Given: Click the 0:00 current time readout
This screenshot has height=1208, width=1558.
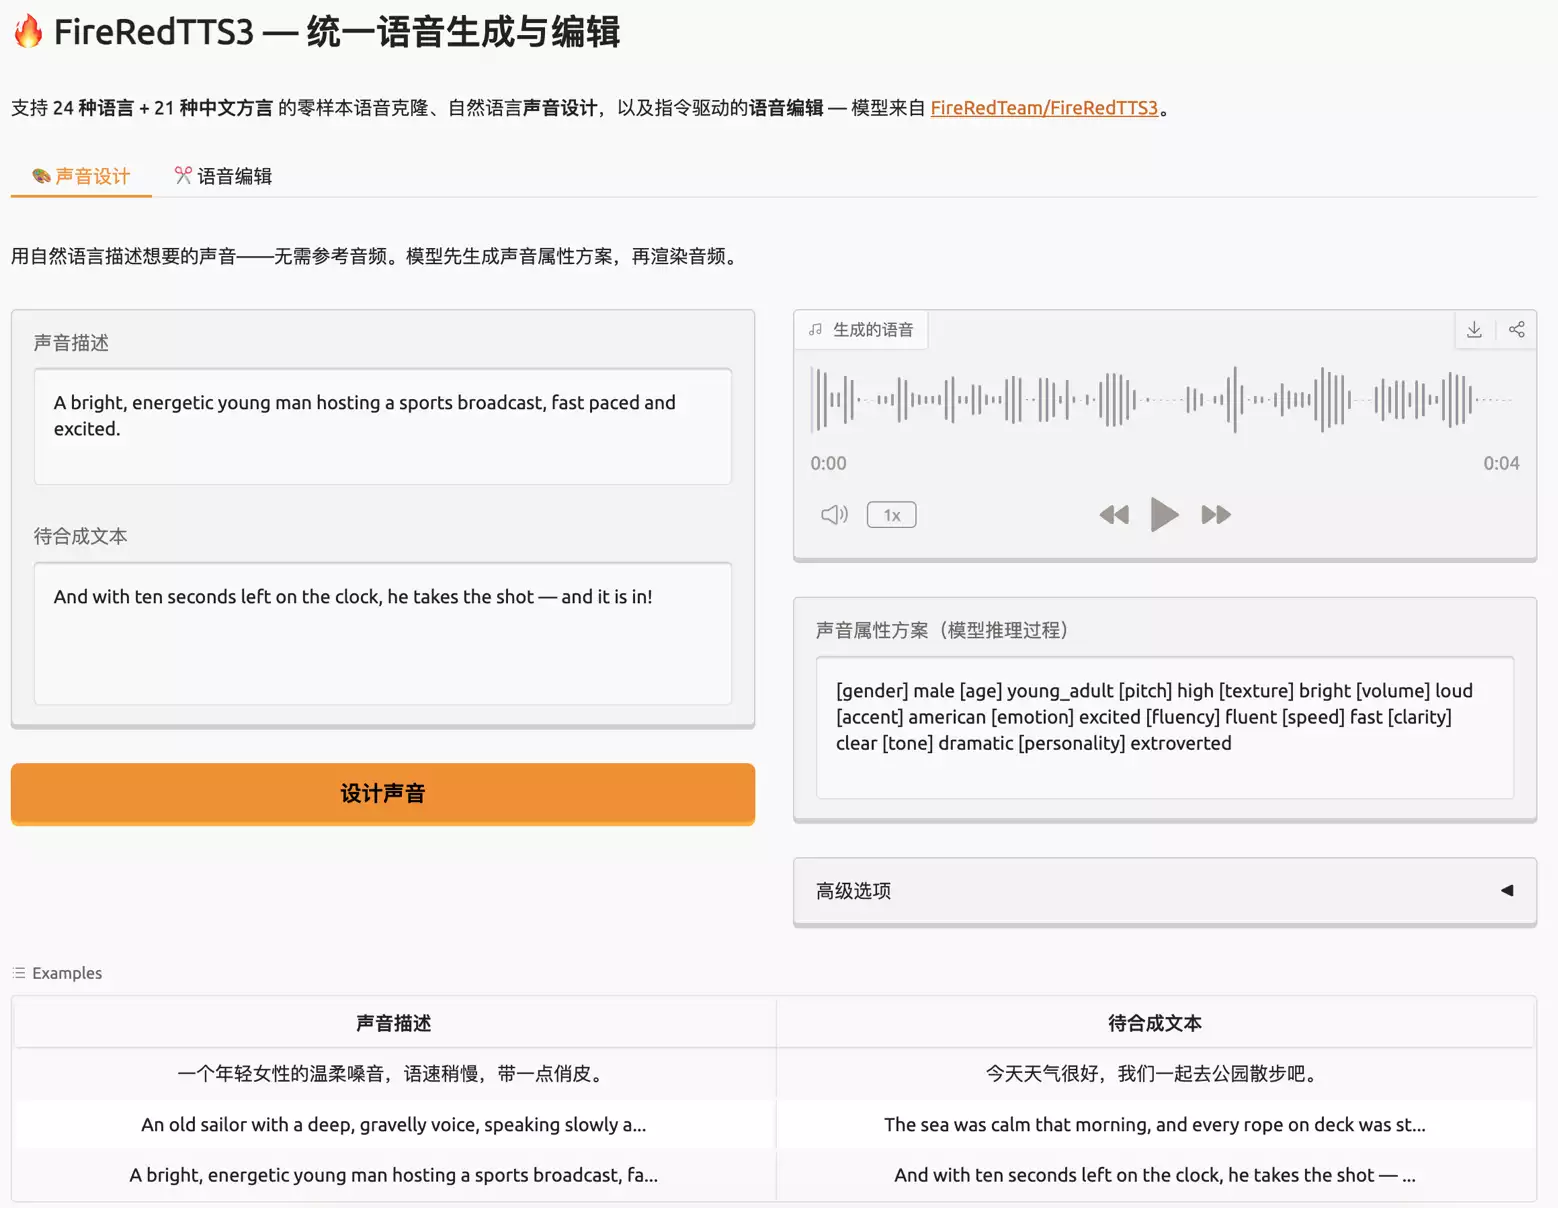Looking at the screenshot, I should (x=828, y=463).
